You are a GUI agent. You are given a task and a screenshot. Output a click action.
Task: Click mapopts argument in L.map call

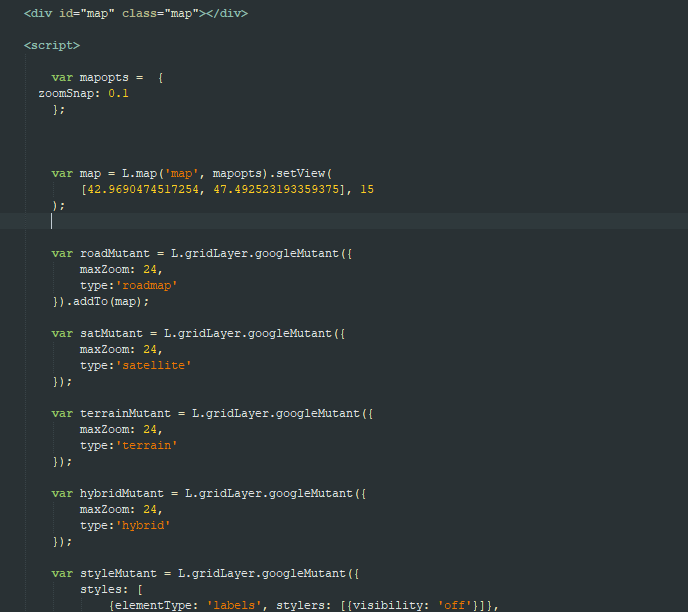point(237,174)
